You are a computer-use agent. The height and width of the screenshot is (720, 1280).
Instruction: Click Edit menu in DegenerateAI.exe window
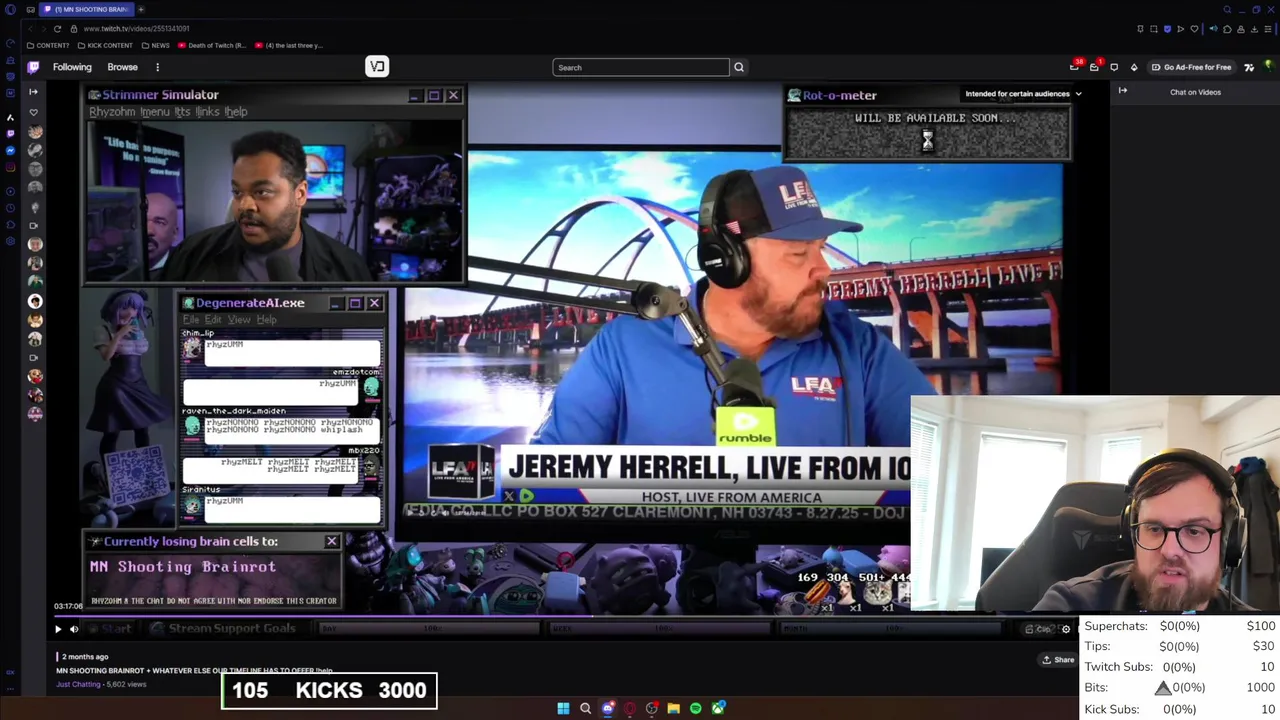[x=213, y=320]
